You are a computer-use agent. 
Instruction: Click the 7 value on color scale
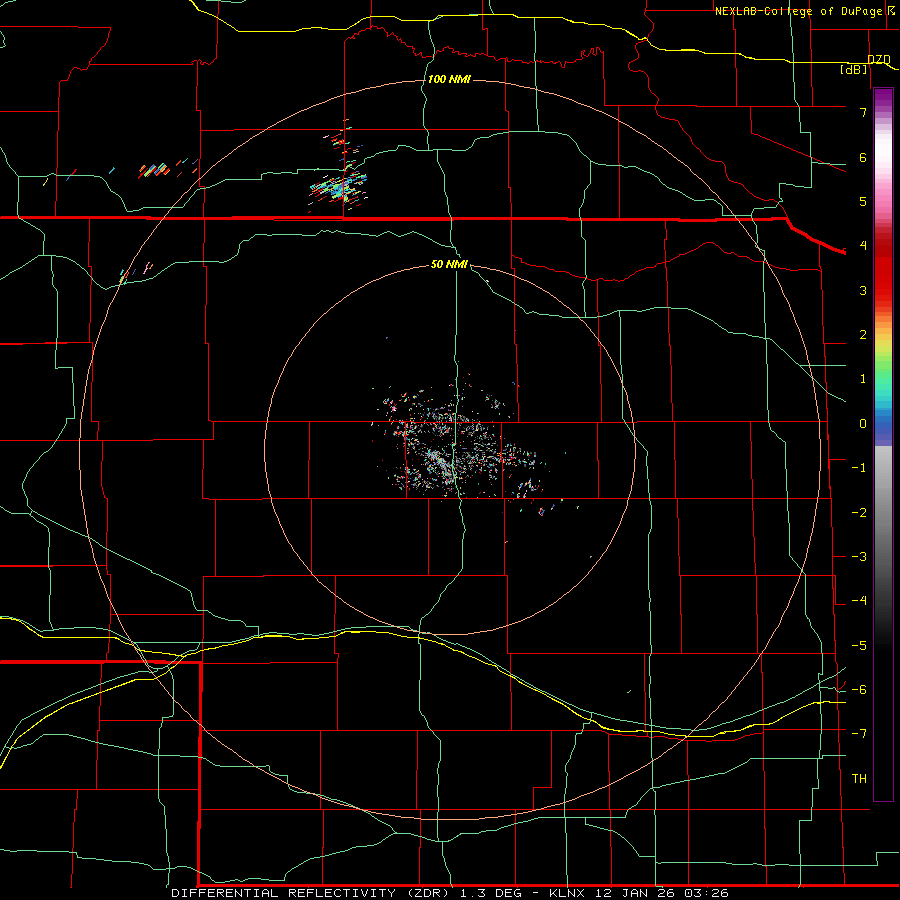863,112
